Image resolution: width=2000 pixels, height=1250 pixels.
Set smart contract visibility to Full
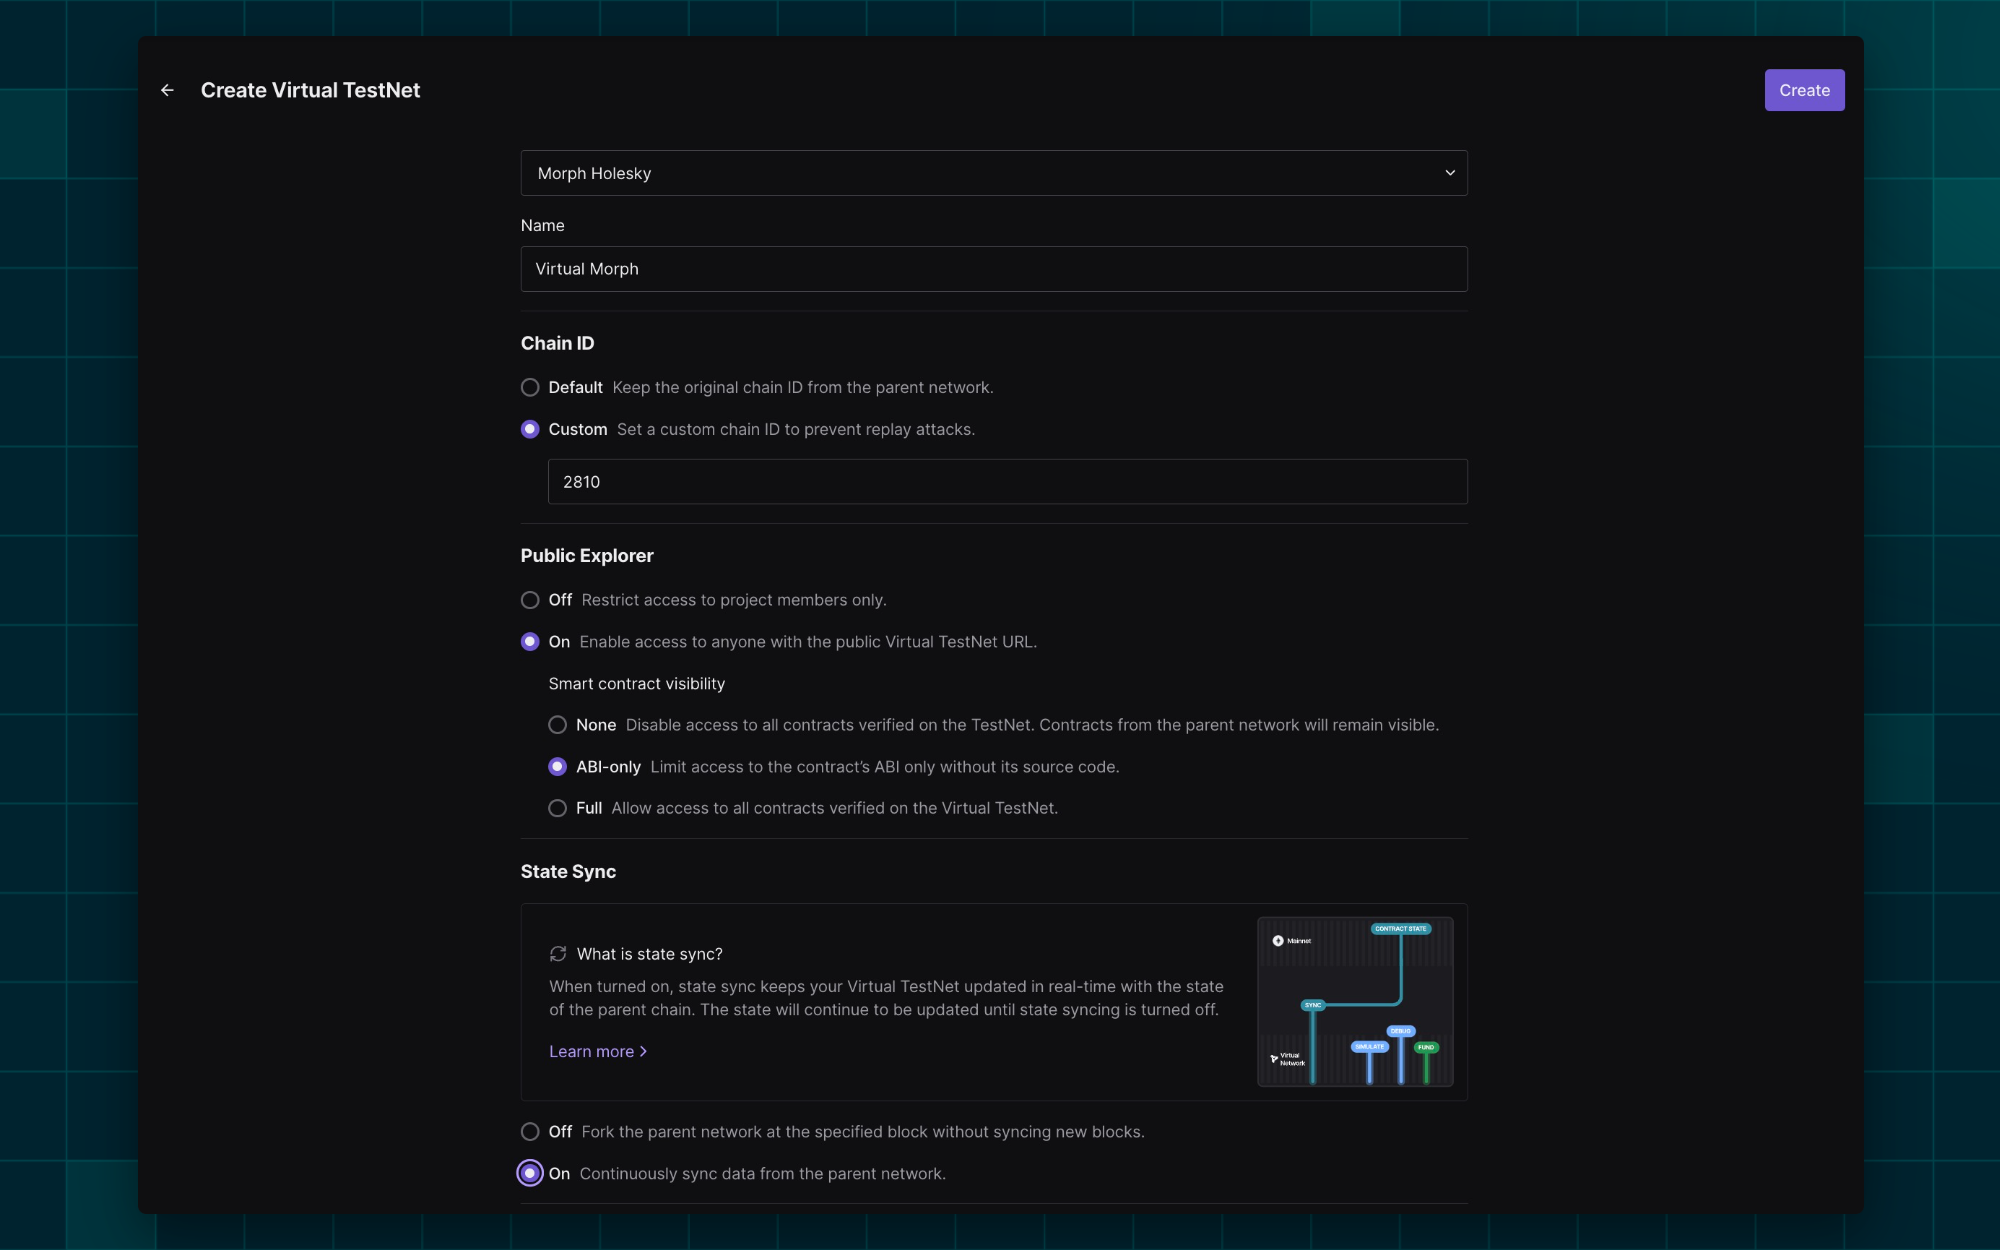point(557,808)
